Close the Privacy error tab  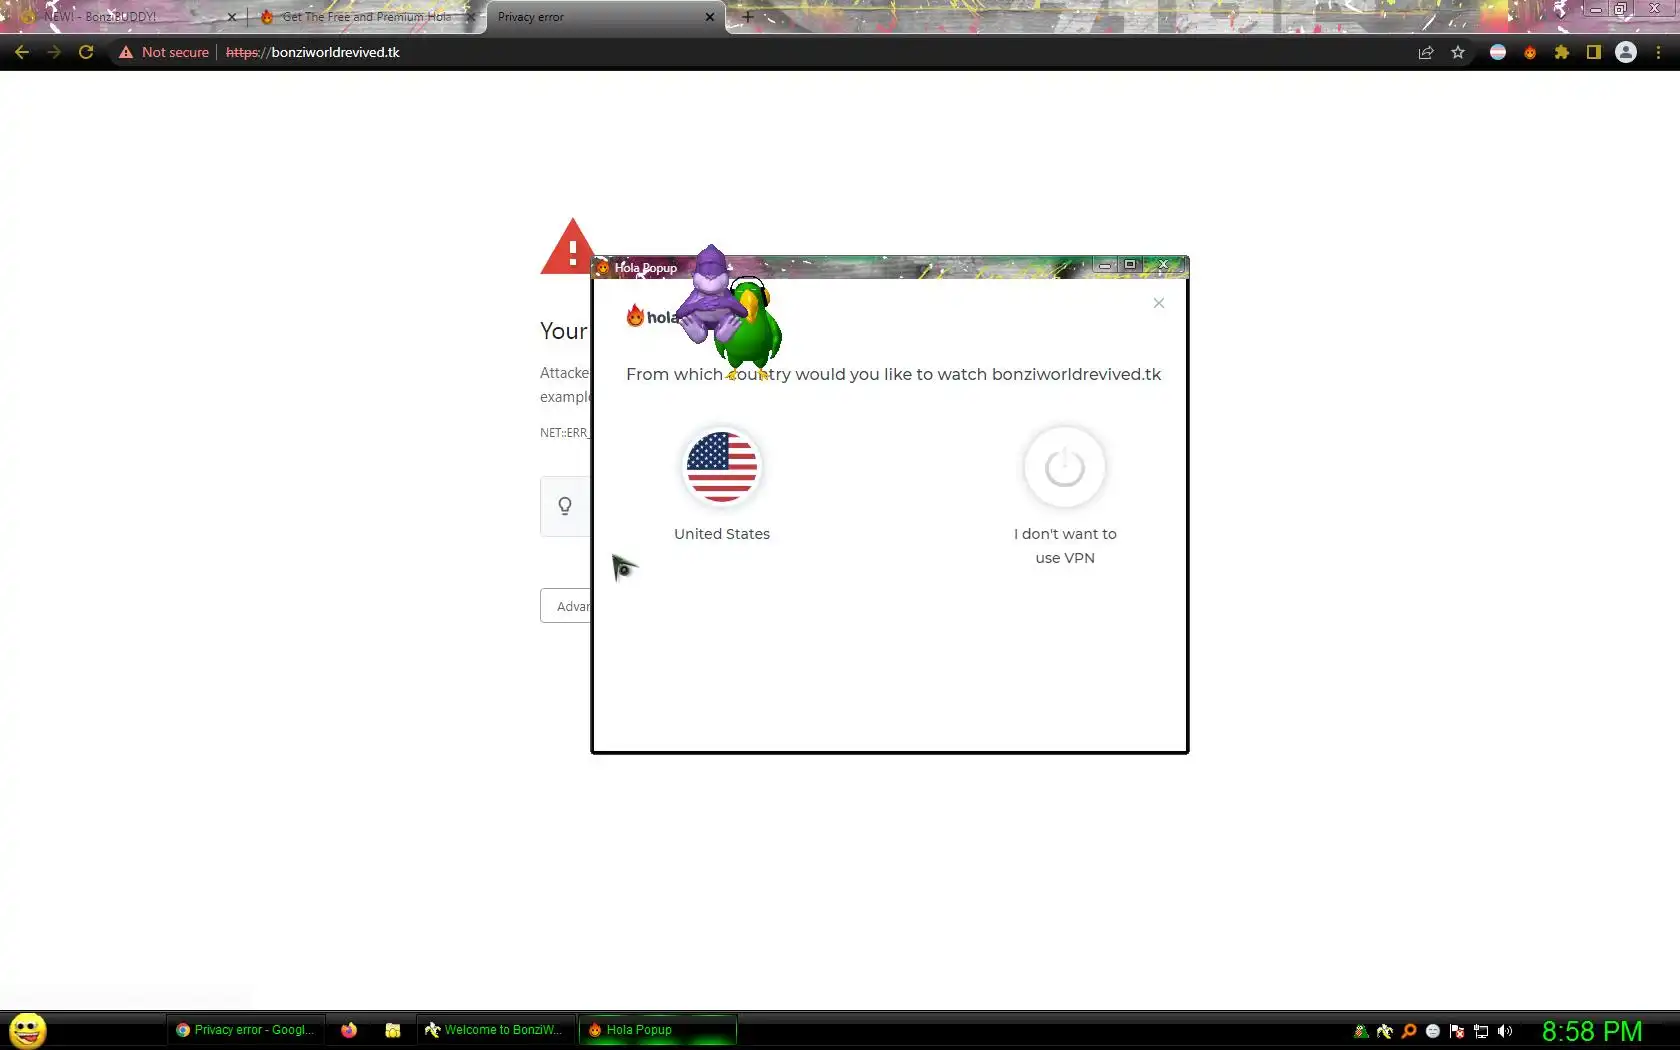710,17
